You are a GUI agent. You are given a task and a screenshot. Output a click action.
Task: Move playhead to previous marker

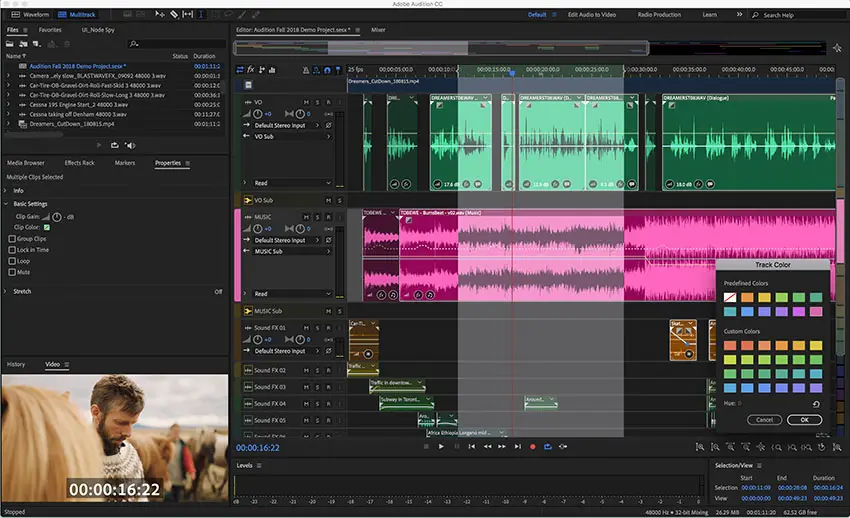[472, 446]
